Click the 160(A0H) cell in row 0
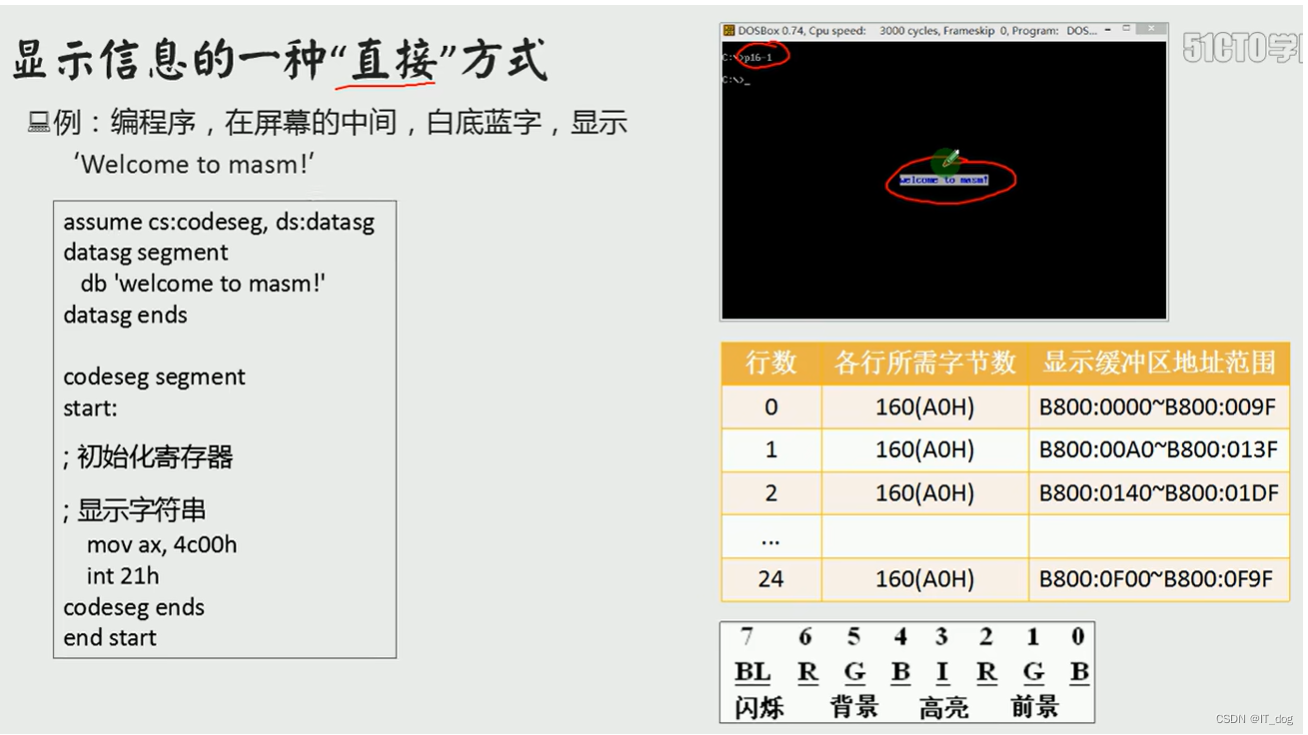This screenshot has width=1308, height=735. pyautogui.click(x=925, y=407)
